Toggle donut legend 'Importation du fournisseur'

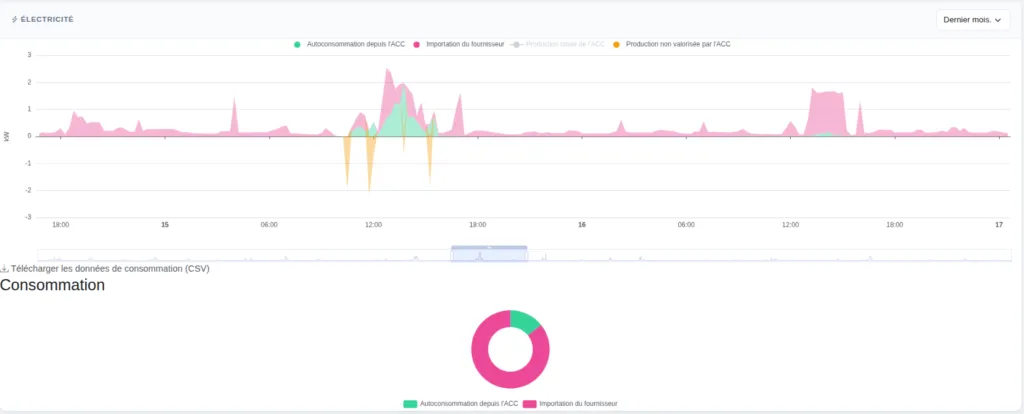[x=570, y=404]
